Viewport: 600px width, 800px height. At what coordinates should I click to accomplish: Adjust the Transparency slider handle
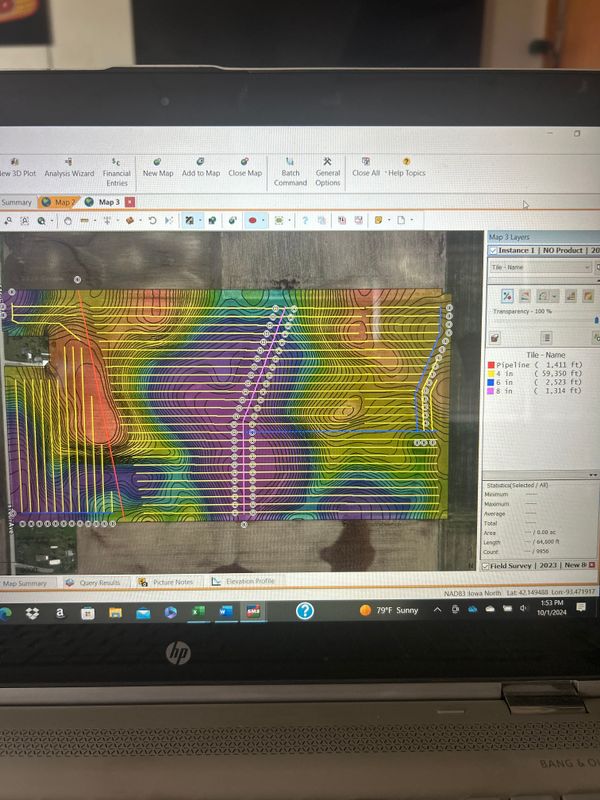[596, 320]
